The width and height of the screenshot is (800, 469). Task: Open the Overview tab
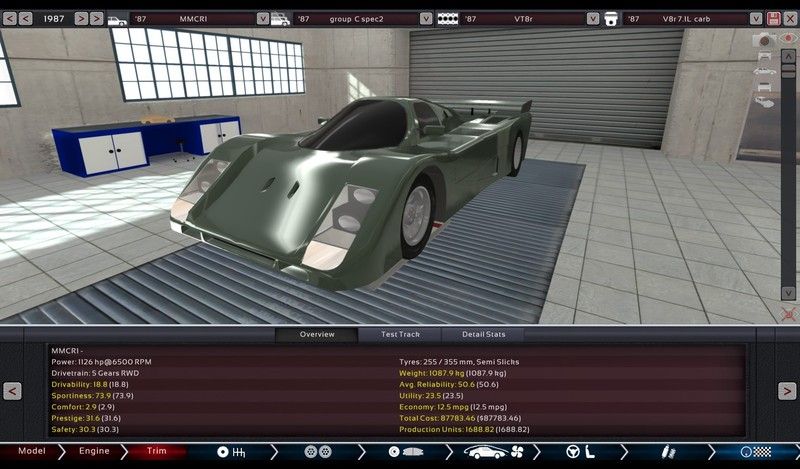[317, 334]
